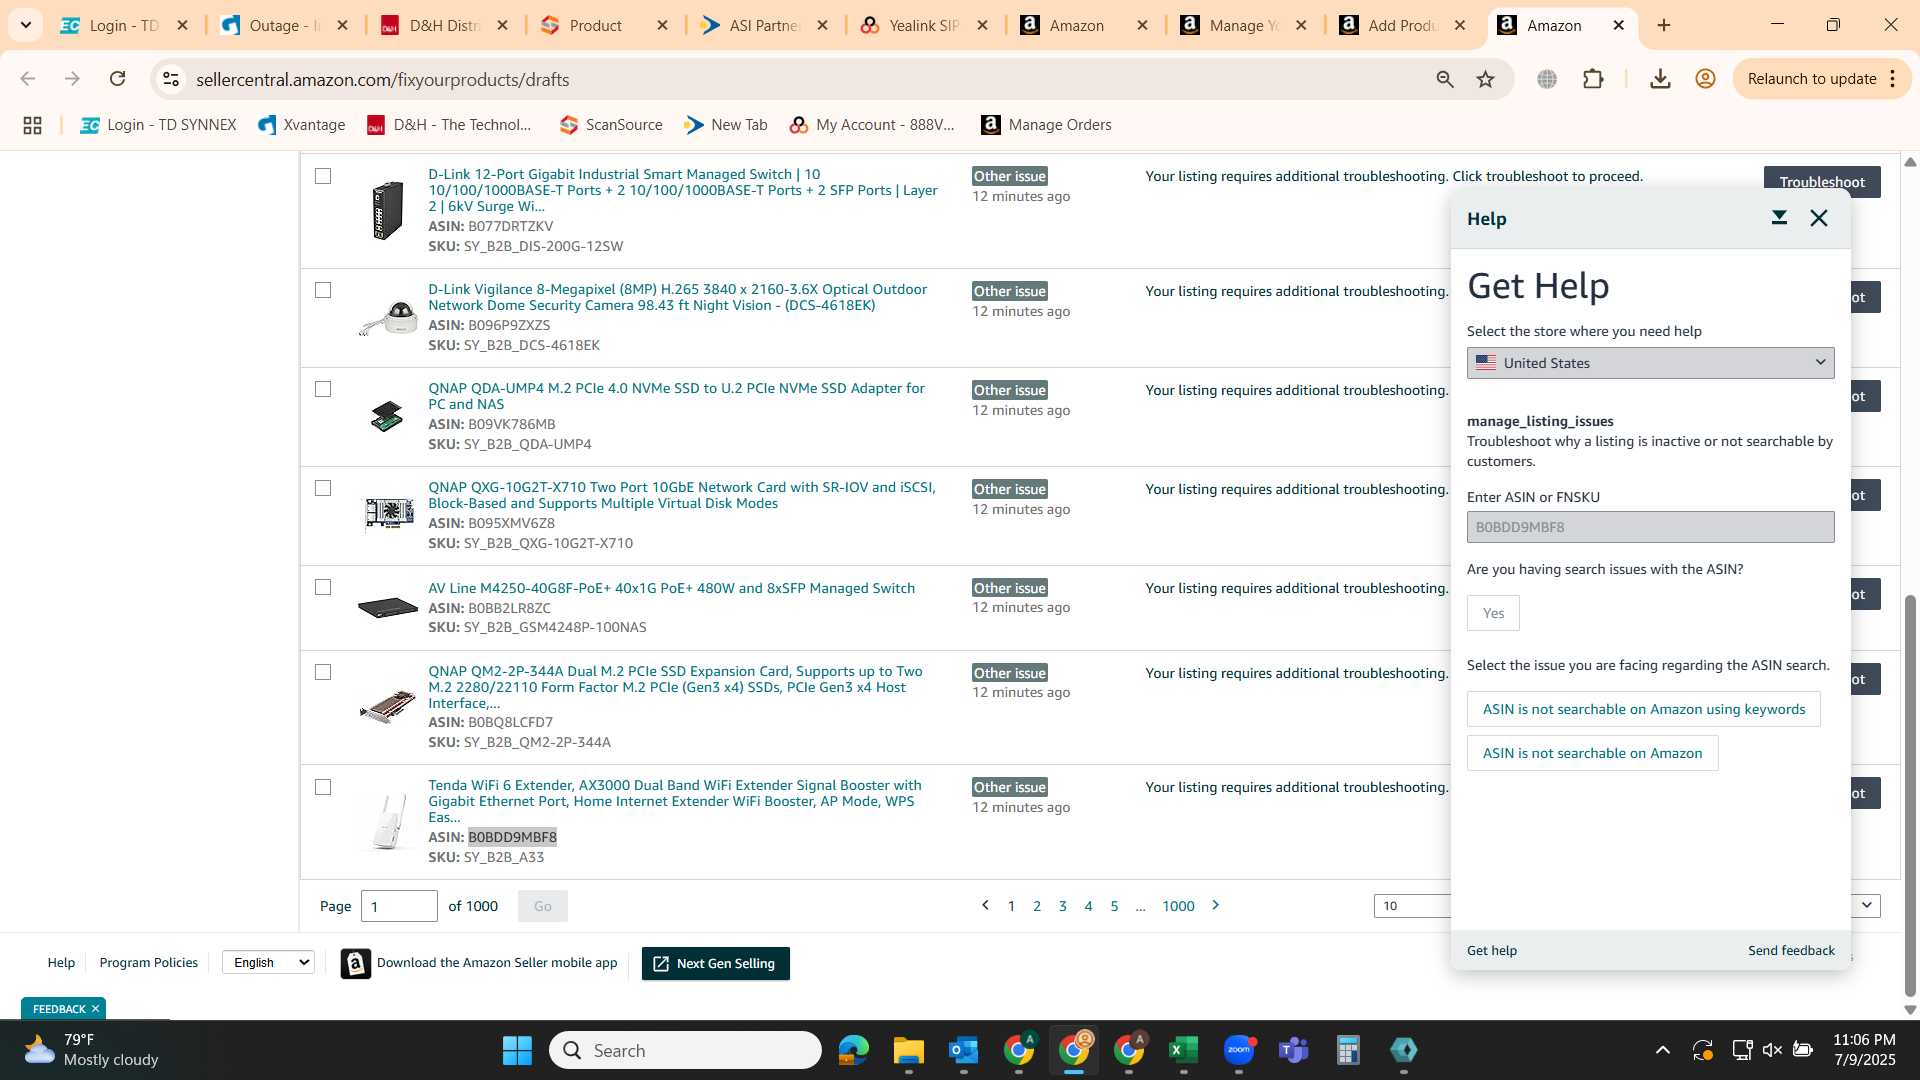The image size is (1920, 1080).
Task: Click inside the Page number input field
Action: [399, 906]
